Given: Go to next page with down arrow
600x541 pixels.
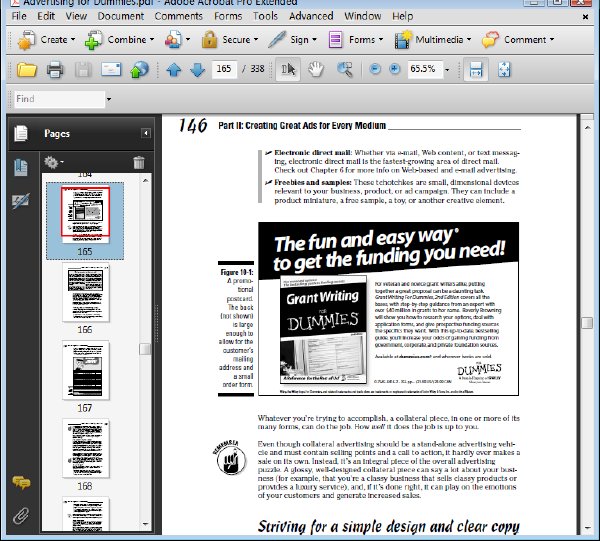Looking at the screenshot, I should [197, 70].
